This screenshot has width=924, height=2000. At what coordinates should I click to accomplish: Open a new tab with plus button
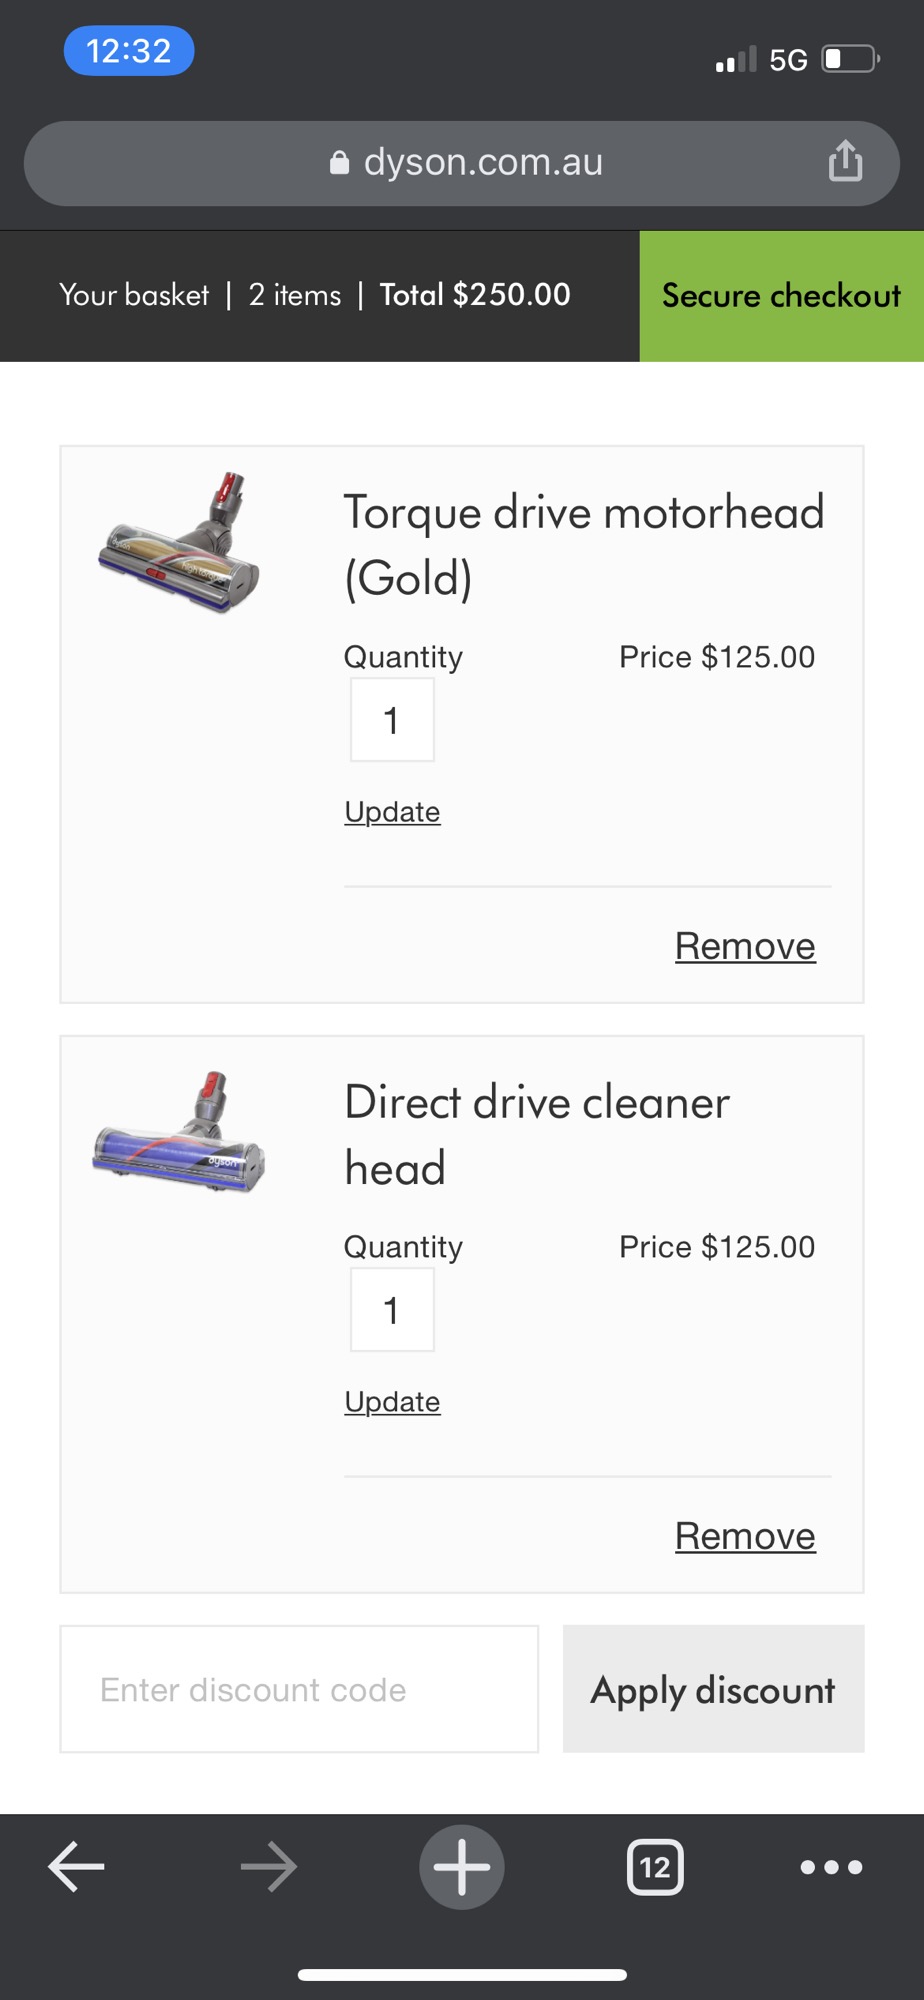(x=461, y=1866)
